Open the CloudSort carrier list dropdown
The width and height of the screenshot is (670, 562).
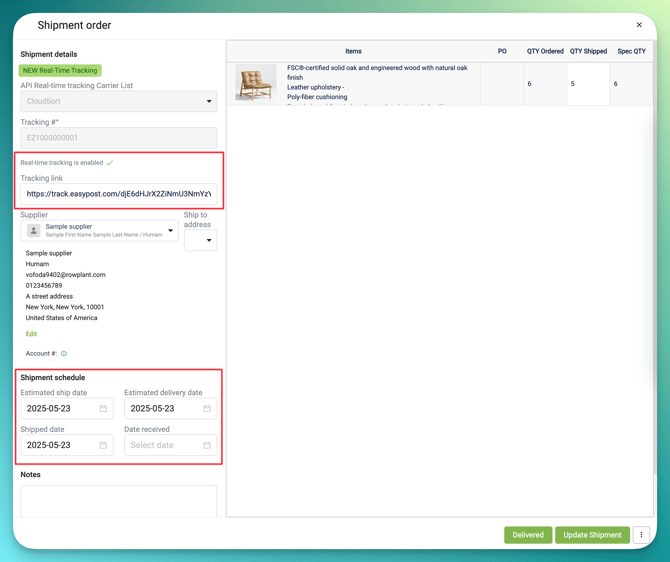pos(118,101)
